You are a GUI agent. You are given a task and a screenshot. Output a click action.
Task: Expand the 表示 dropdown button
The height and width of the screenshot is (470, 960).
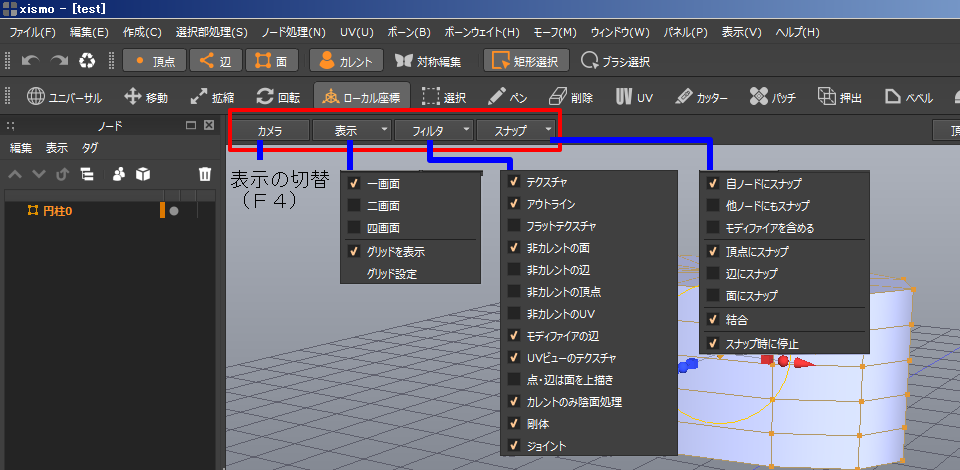351,130
